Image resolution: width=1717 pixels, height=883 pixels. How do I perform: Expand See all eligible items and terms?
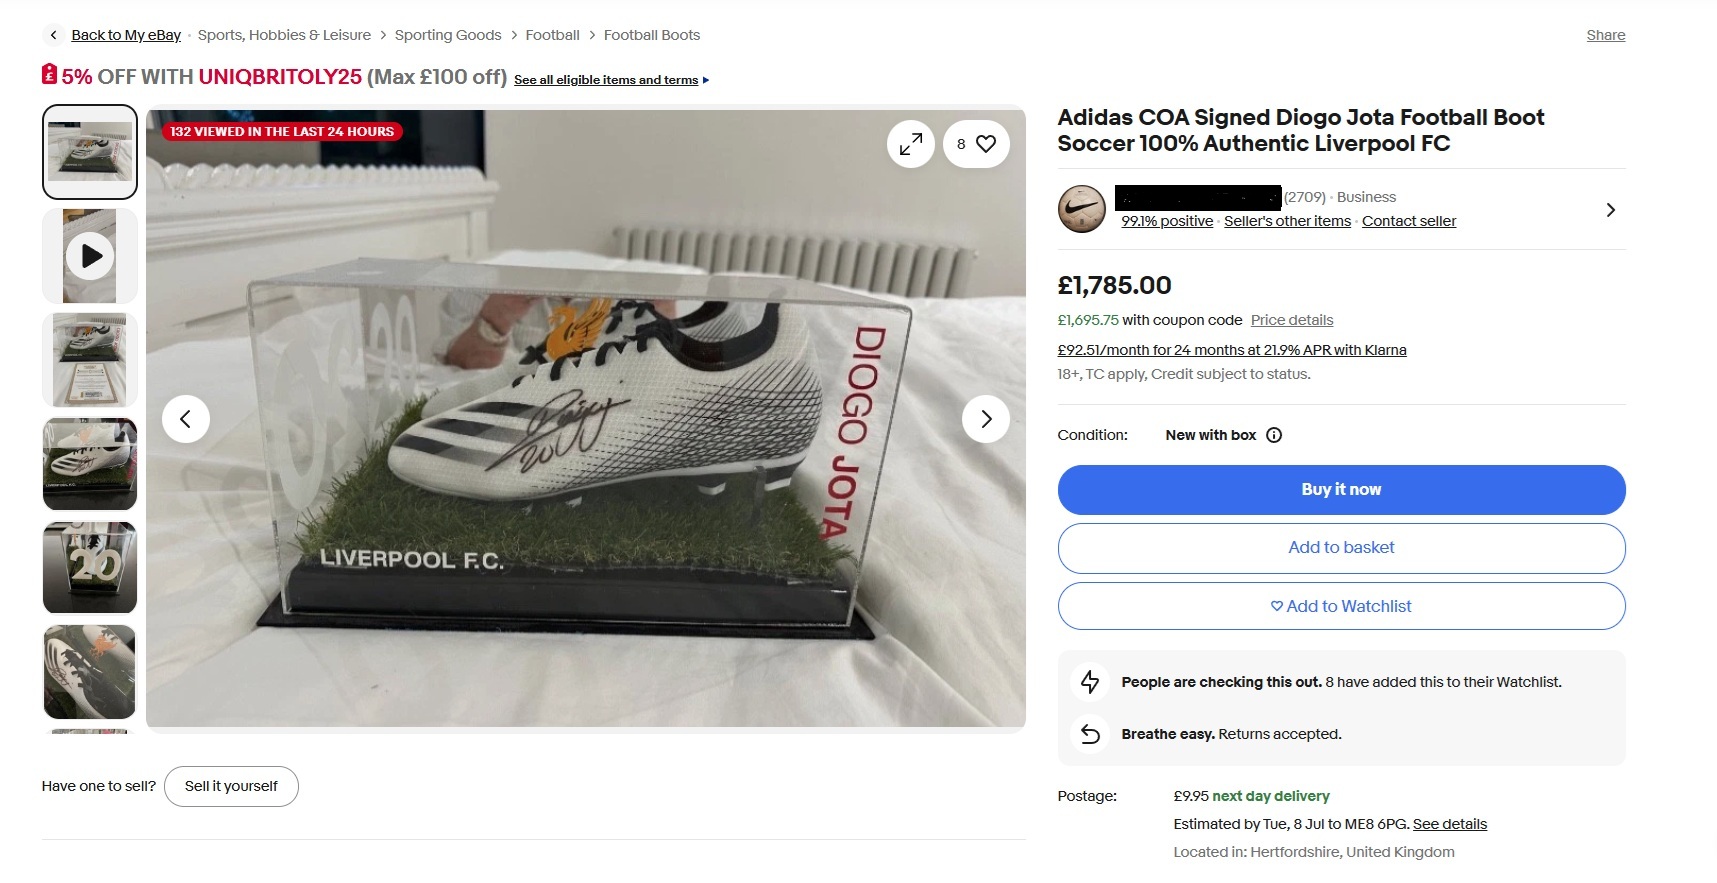(x=610, y=80)
